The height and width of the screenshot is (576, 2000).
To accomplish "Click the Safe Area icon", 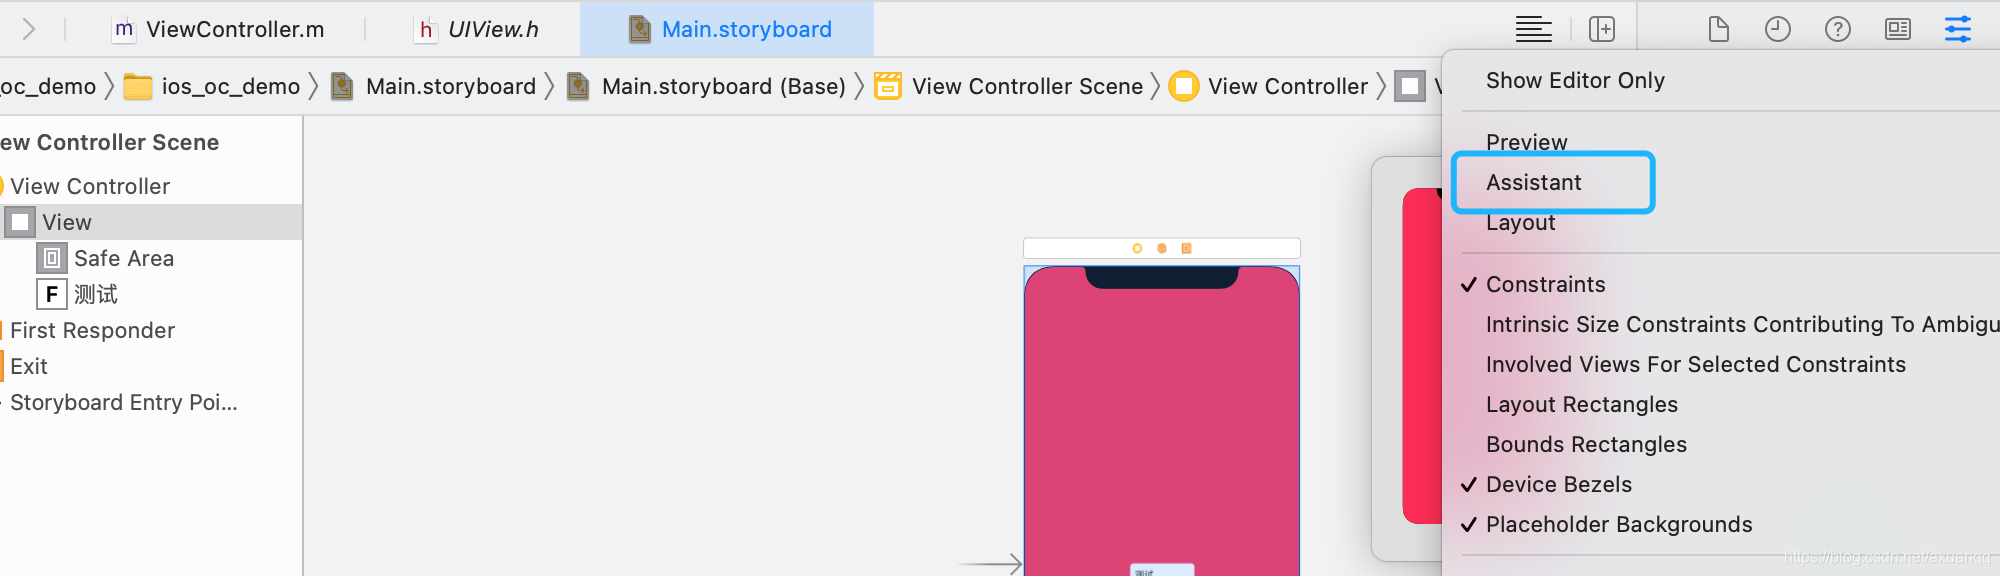I will pyautogui.click(x=52, y=258).
